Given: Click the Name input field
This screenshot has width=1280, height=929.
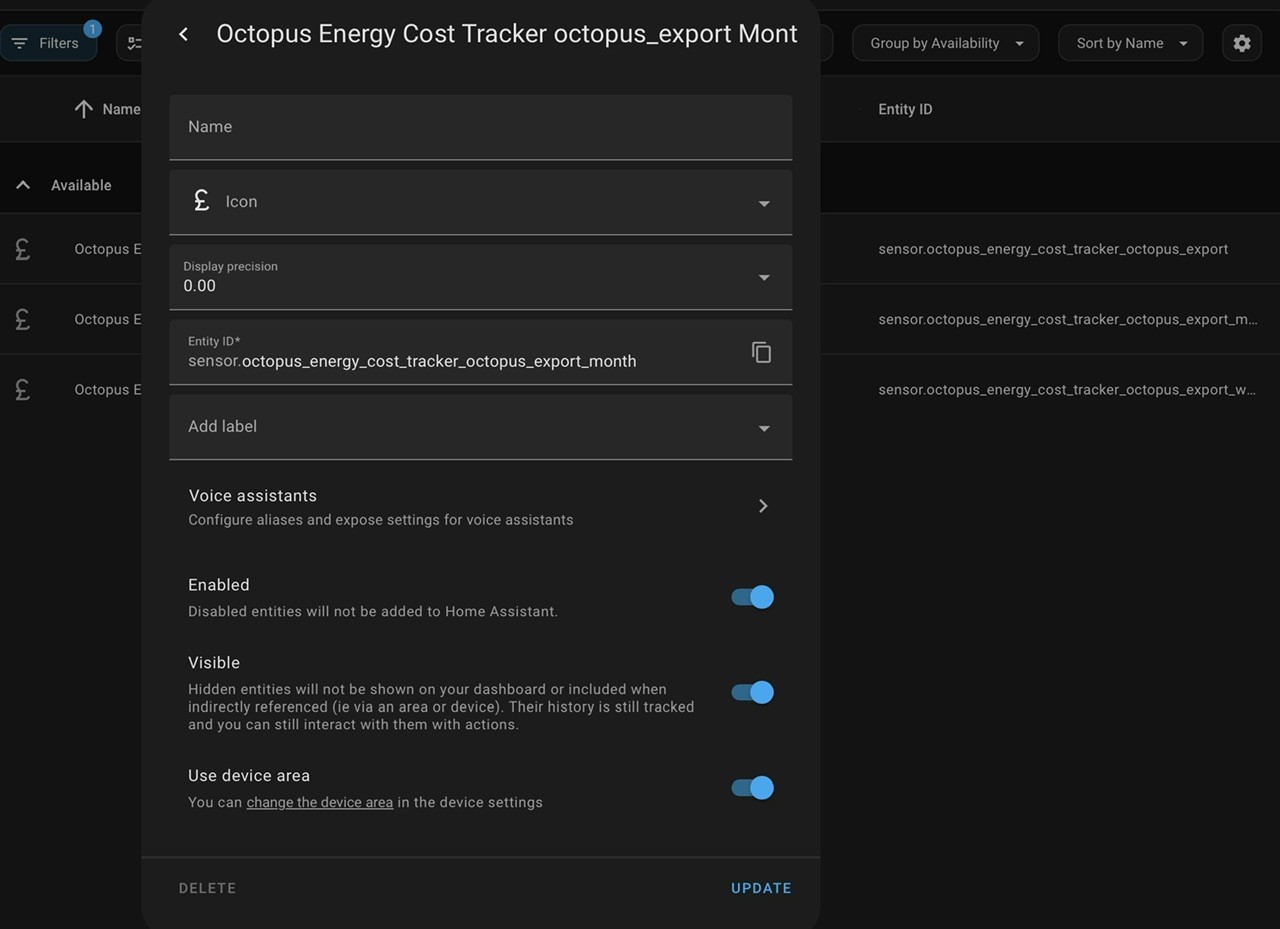Looking at the screenshot, I should pyautogui.click(x=480, y=127).
